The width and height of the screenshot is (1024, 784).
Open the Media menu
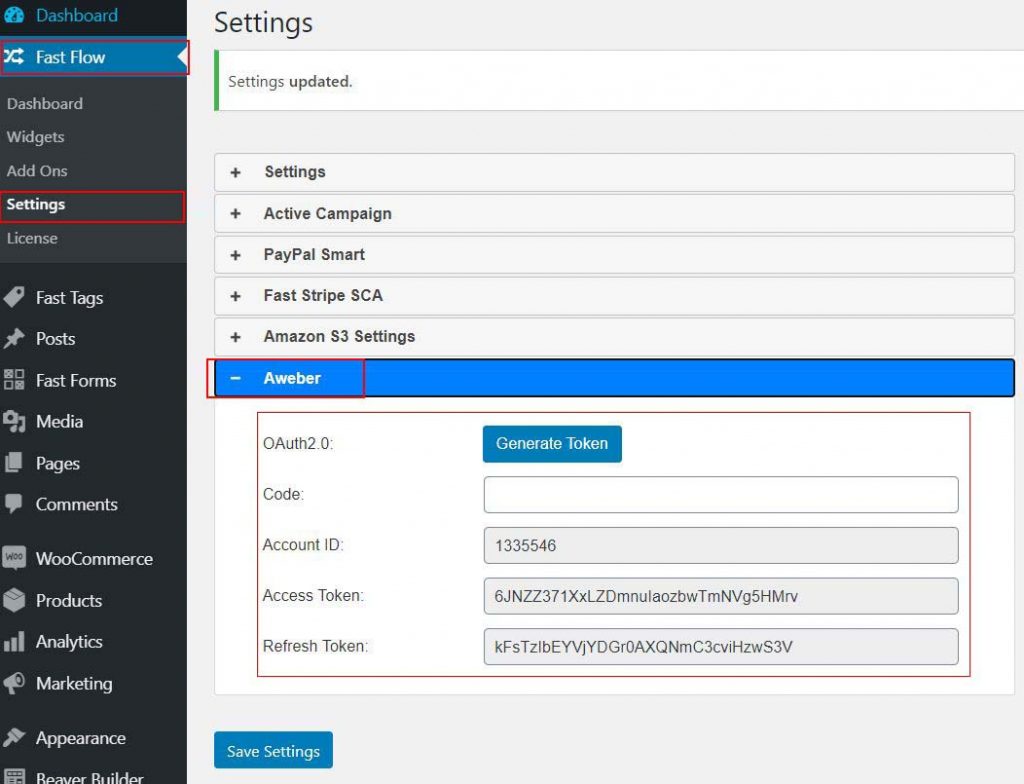59,421
